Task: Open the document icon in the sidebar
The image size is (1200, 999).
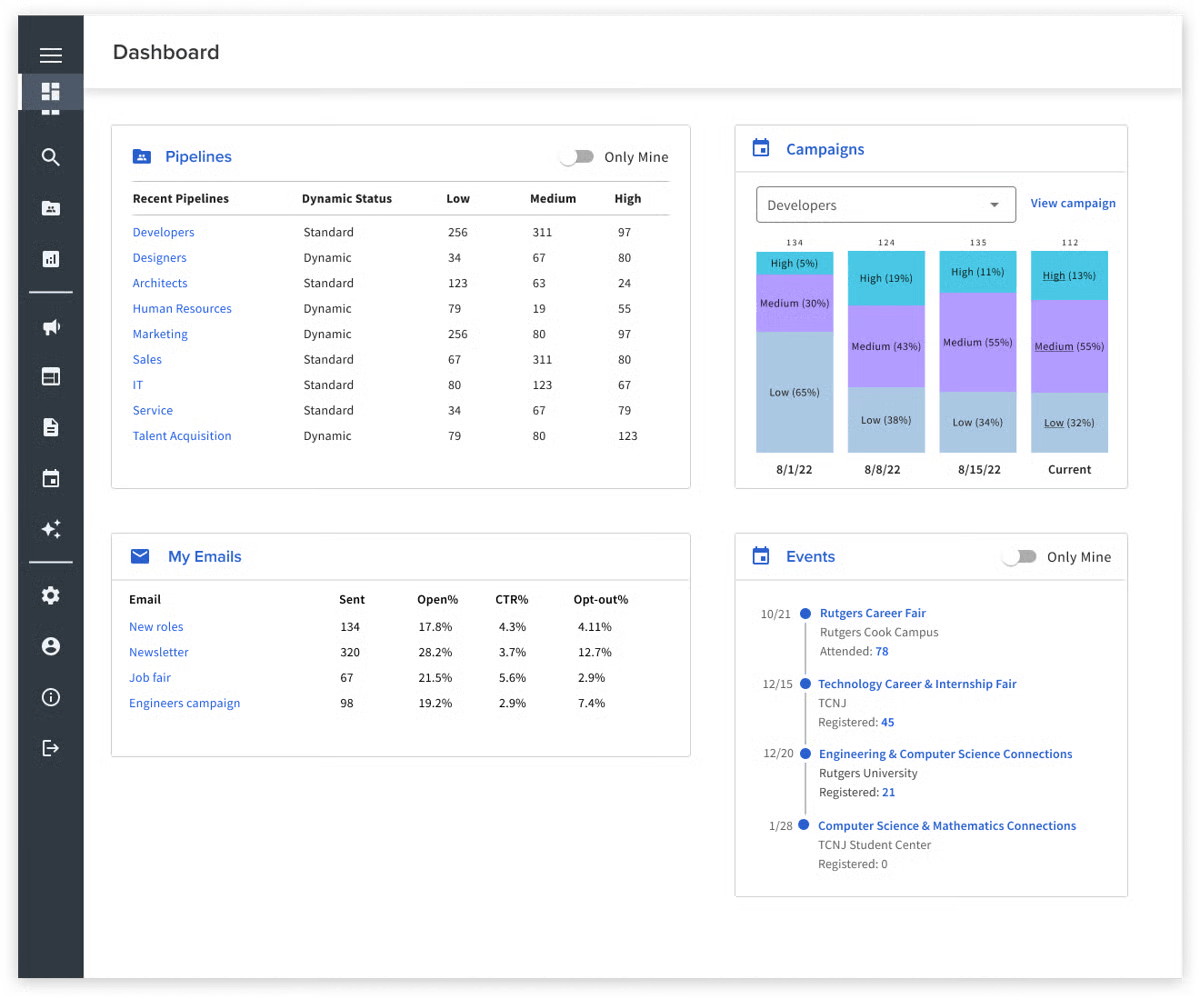Action: (50, 427)
